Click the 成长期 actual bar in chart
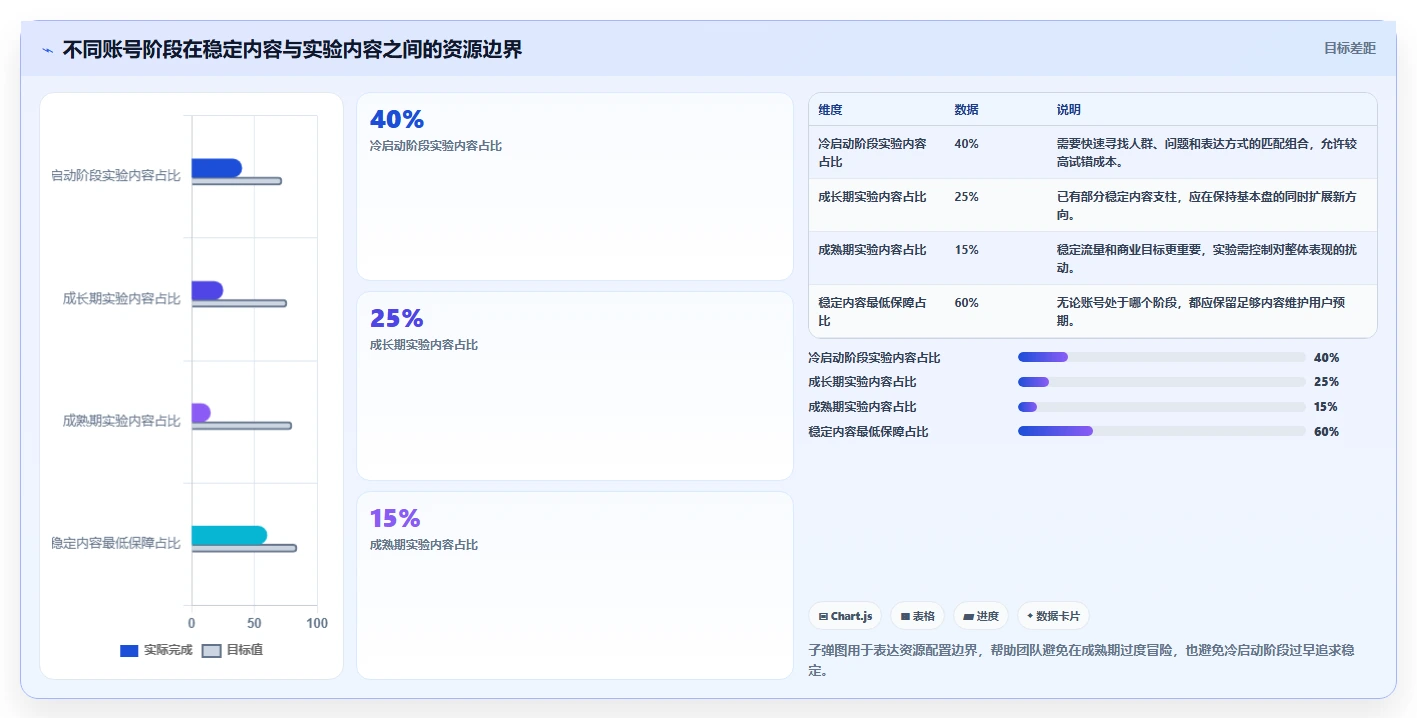Viewport: 1417px width, 718px height. pos(207,290)
